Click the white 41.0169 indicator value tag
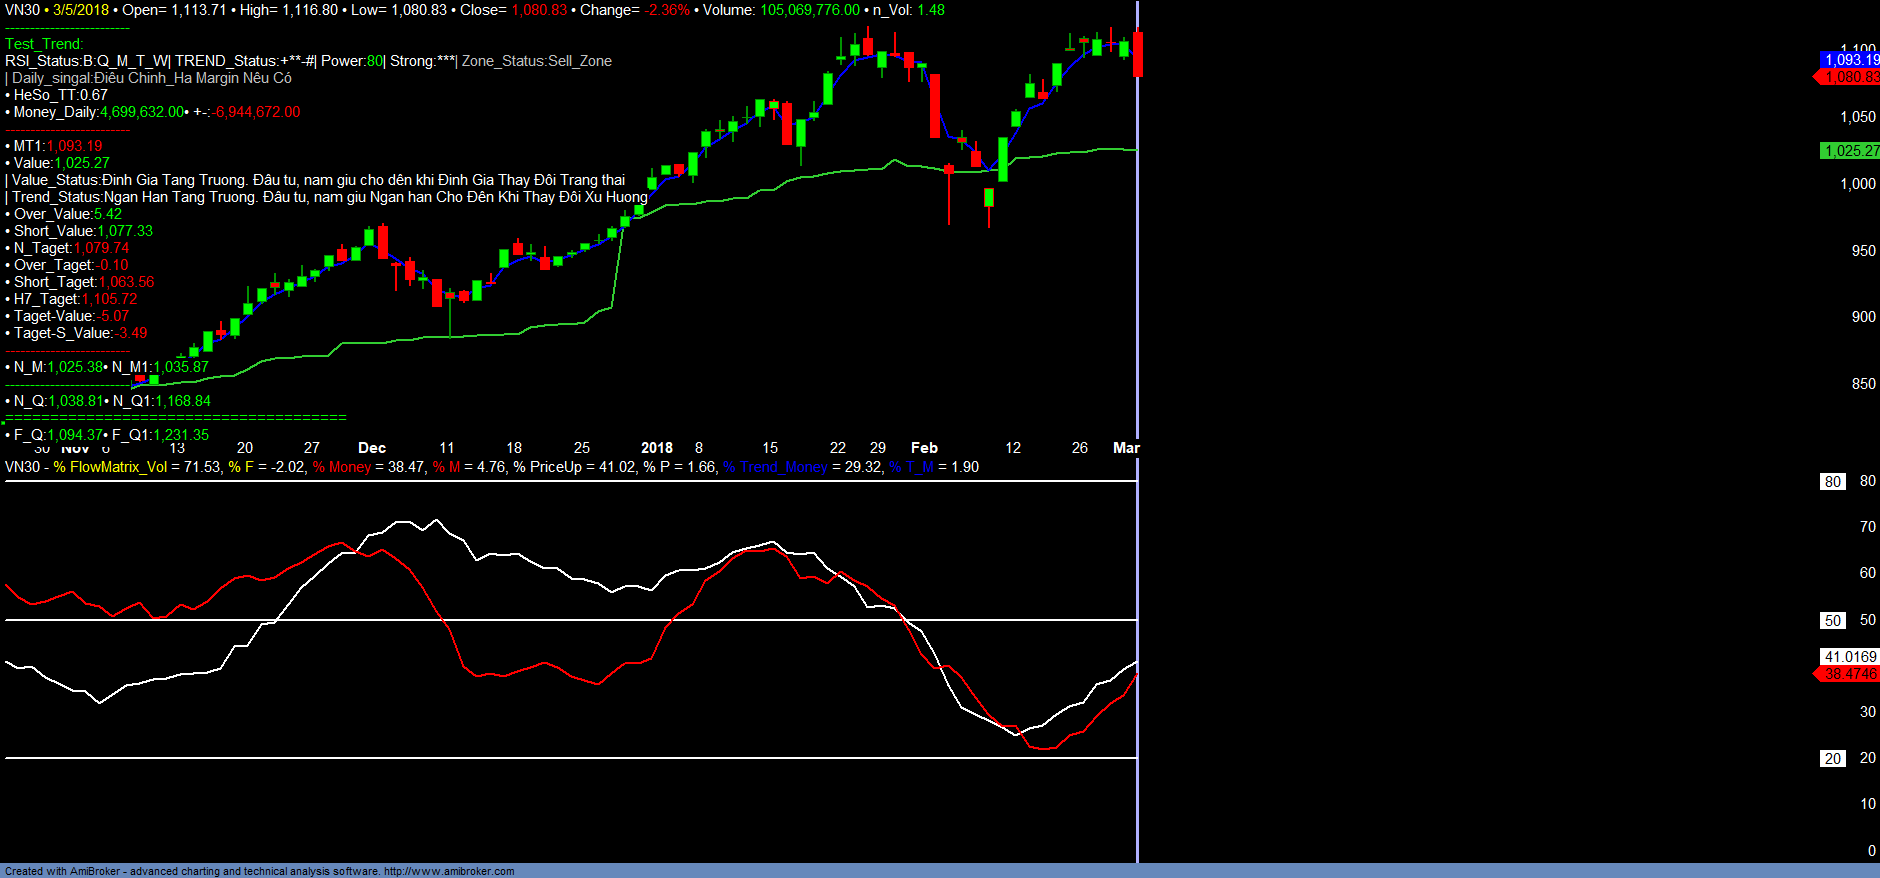Viewport: 1880px width, 878px height. tap(1850, 657)
